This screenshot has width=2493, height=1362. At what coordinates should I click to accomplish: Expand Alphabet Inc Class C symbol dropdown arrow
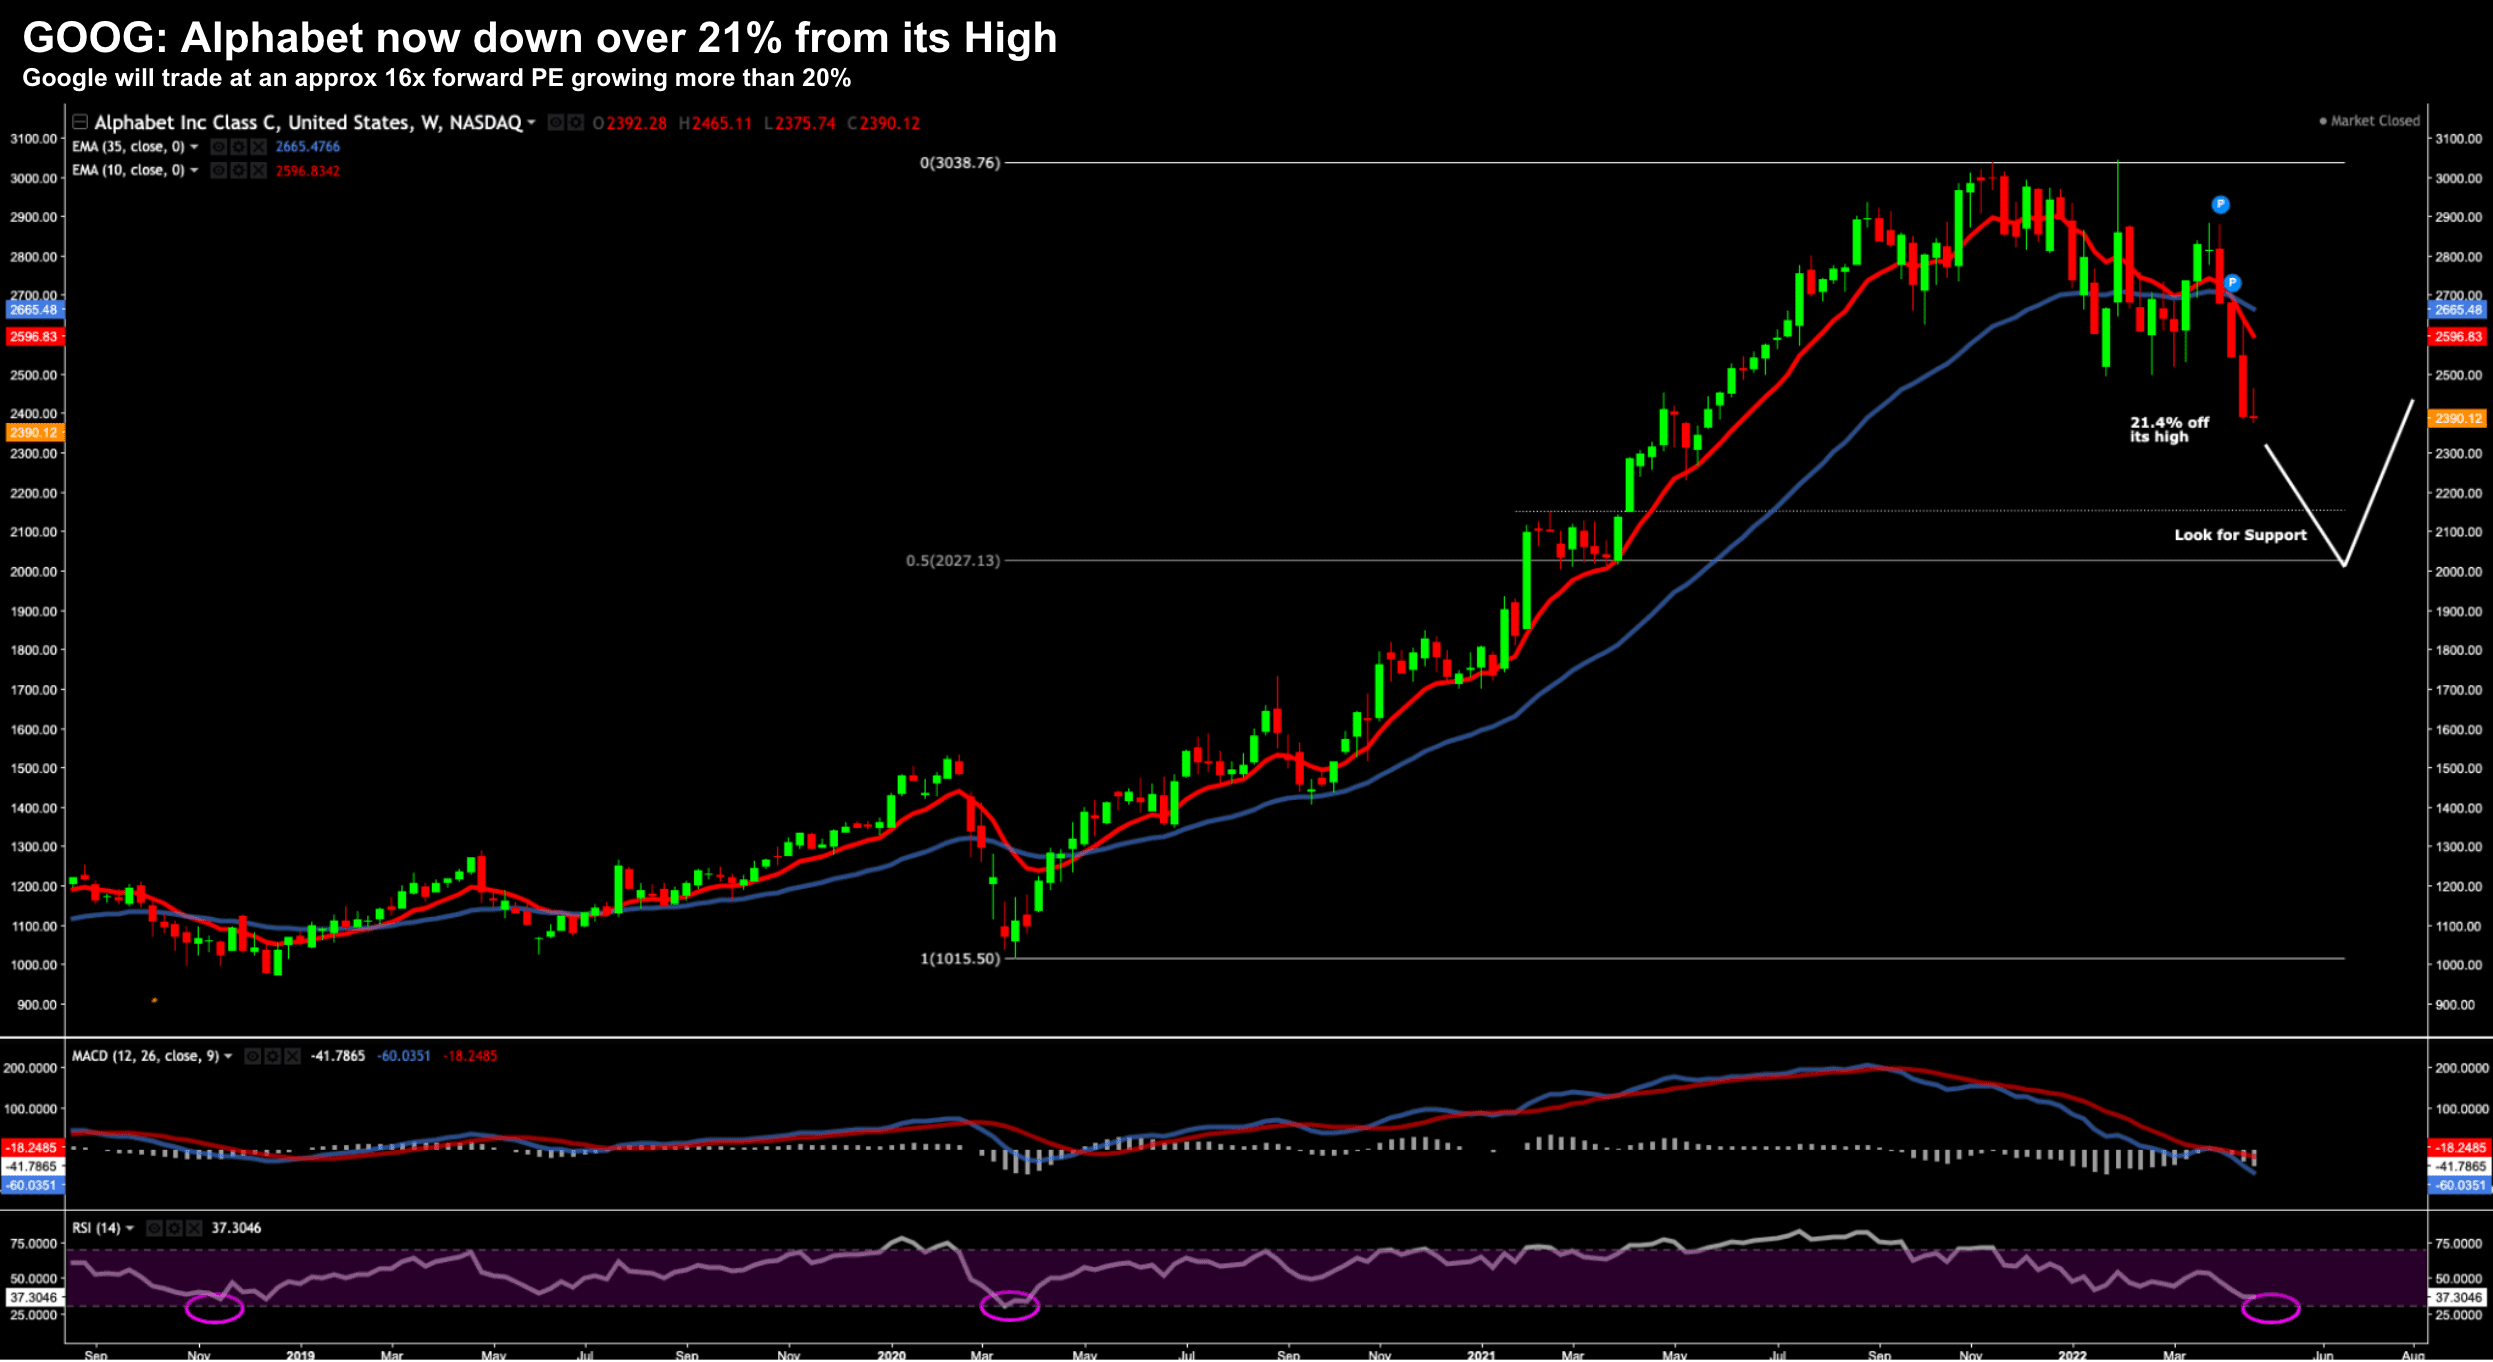pyautogui.click(x=532, y=123)
